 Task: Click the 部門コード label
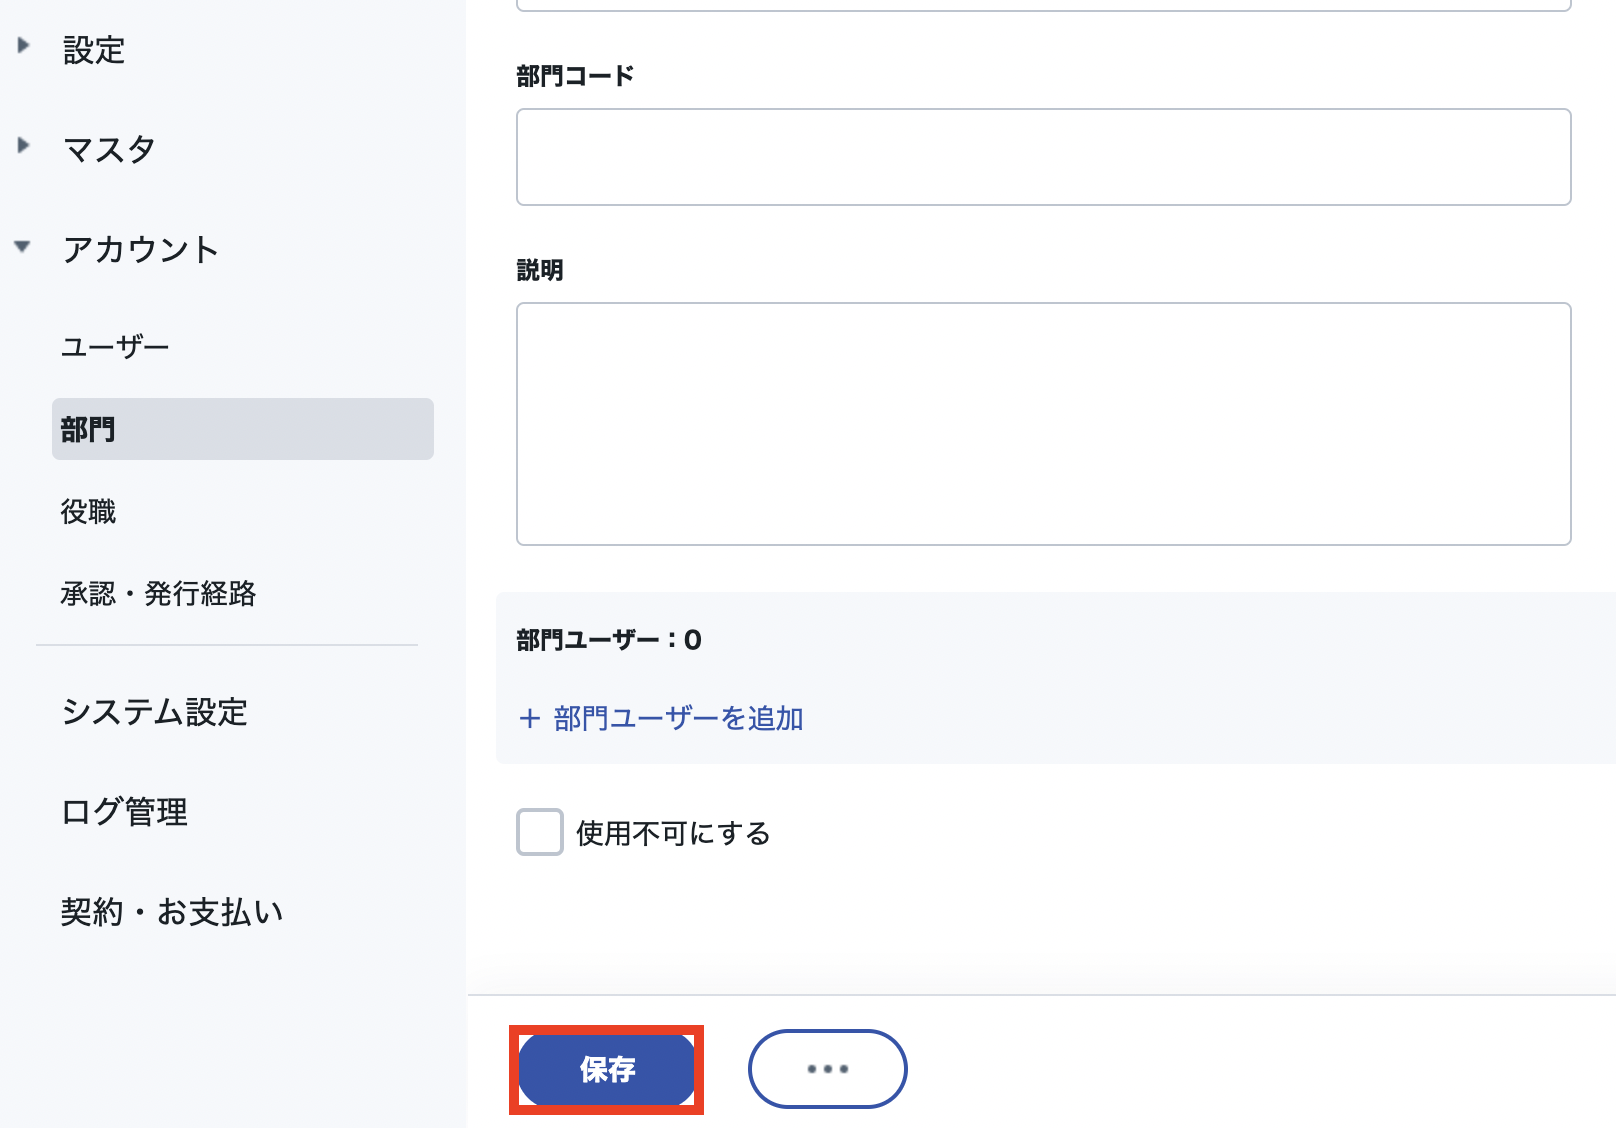(575, 76)
